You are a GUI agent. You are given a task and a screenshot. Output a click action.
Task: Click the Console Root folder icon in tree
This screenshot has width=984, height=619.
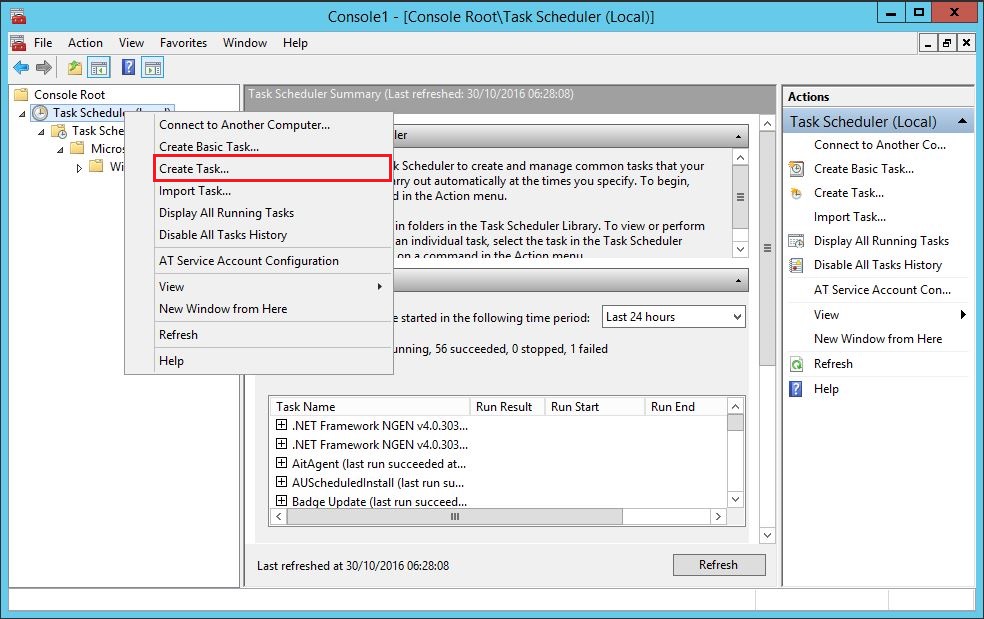point(21,95)
